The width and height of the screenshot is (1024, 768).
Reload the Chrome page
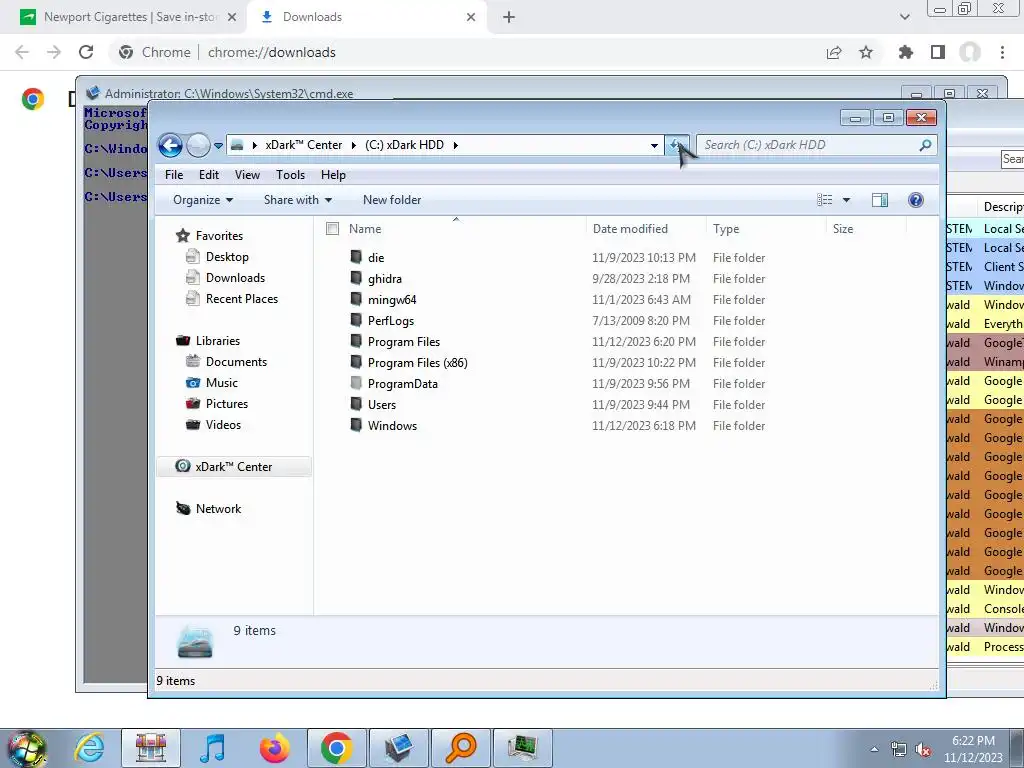point(86,52)
